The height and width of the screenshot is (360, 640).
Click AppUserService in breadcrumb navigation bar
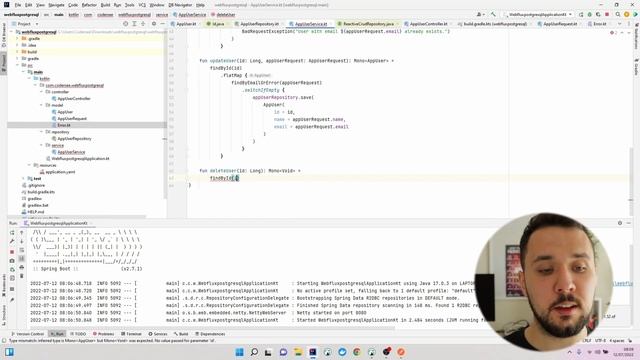coord(189,15)
